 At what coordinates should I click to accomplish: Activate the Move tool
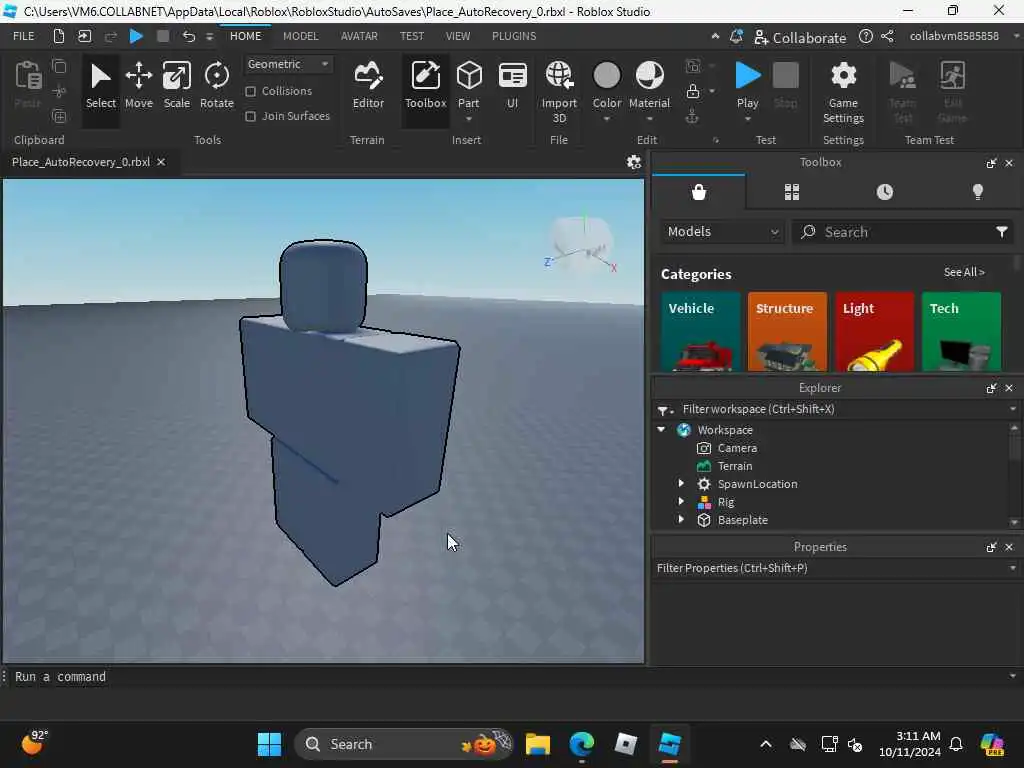click(138, 86)
